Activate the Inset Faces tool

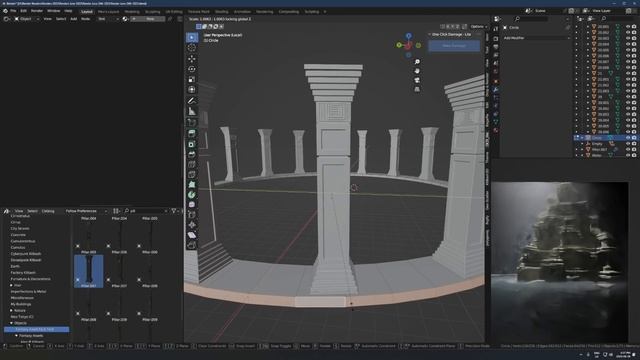click(x=192, y=144)
